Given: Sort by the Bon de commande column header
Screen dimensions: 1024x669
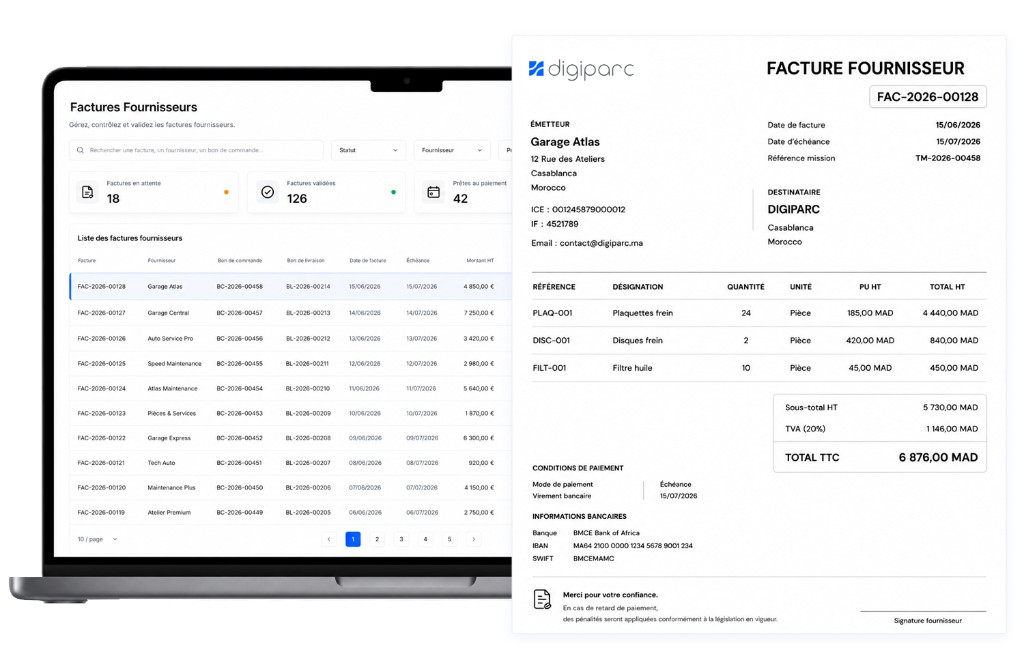Looking at the screenshot, I should click(240, 261).
